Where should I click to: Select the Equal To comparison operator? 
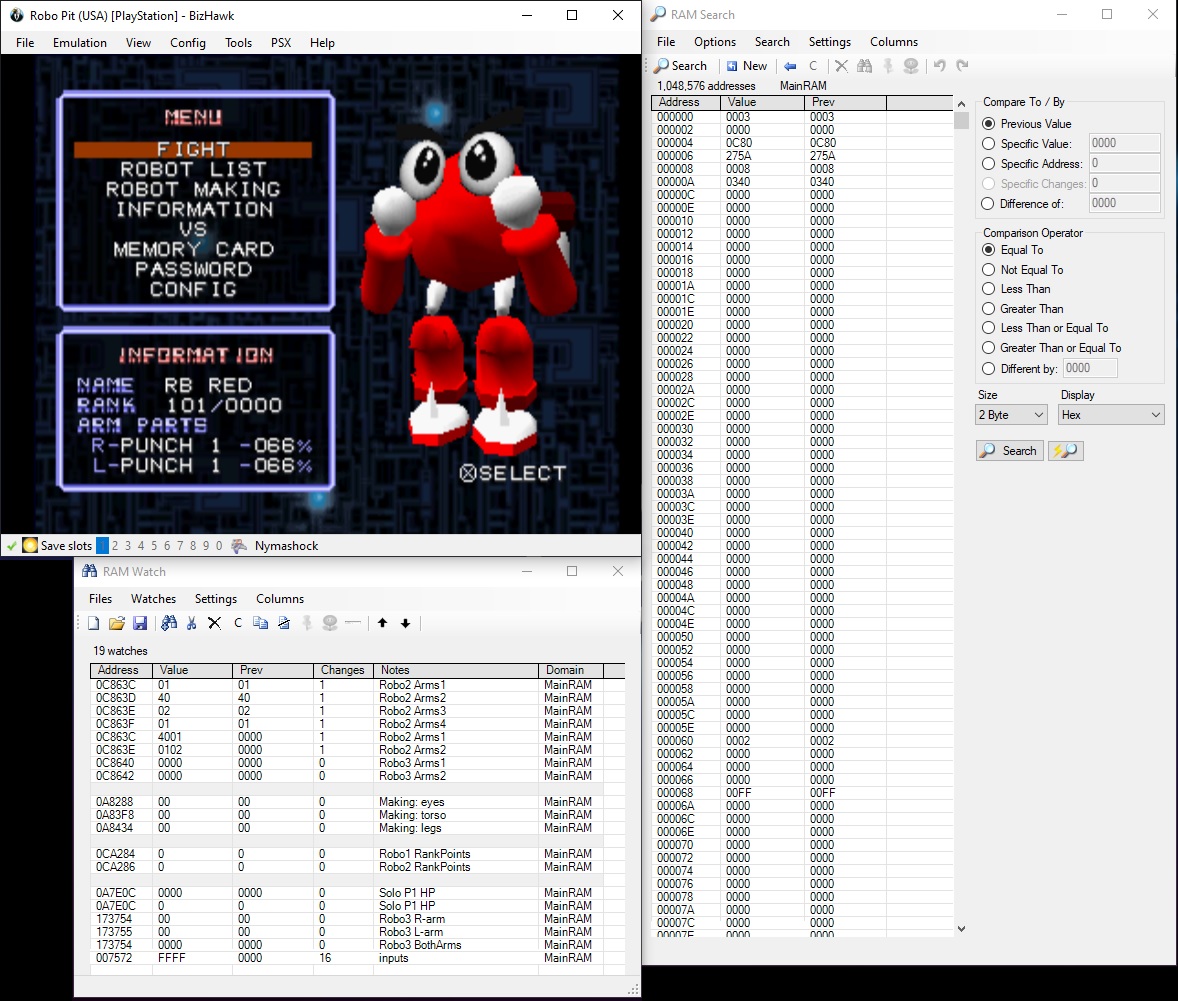[x=989, y=250]
